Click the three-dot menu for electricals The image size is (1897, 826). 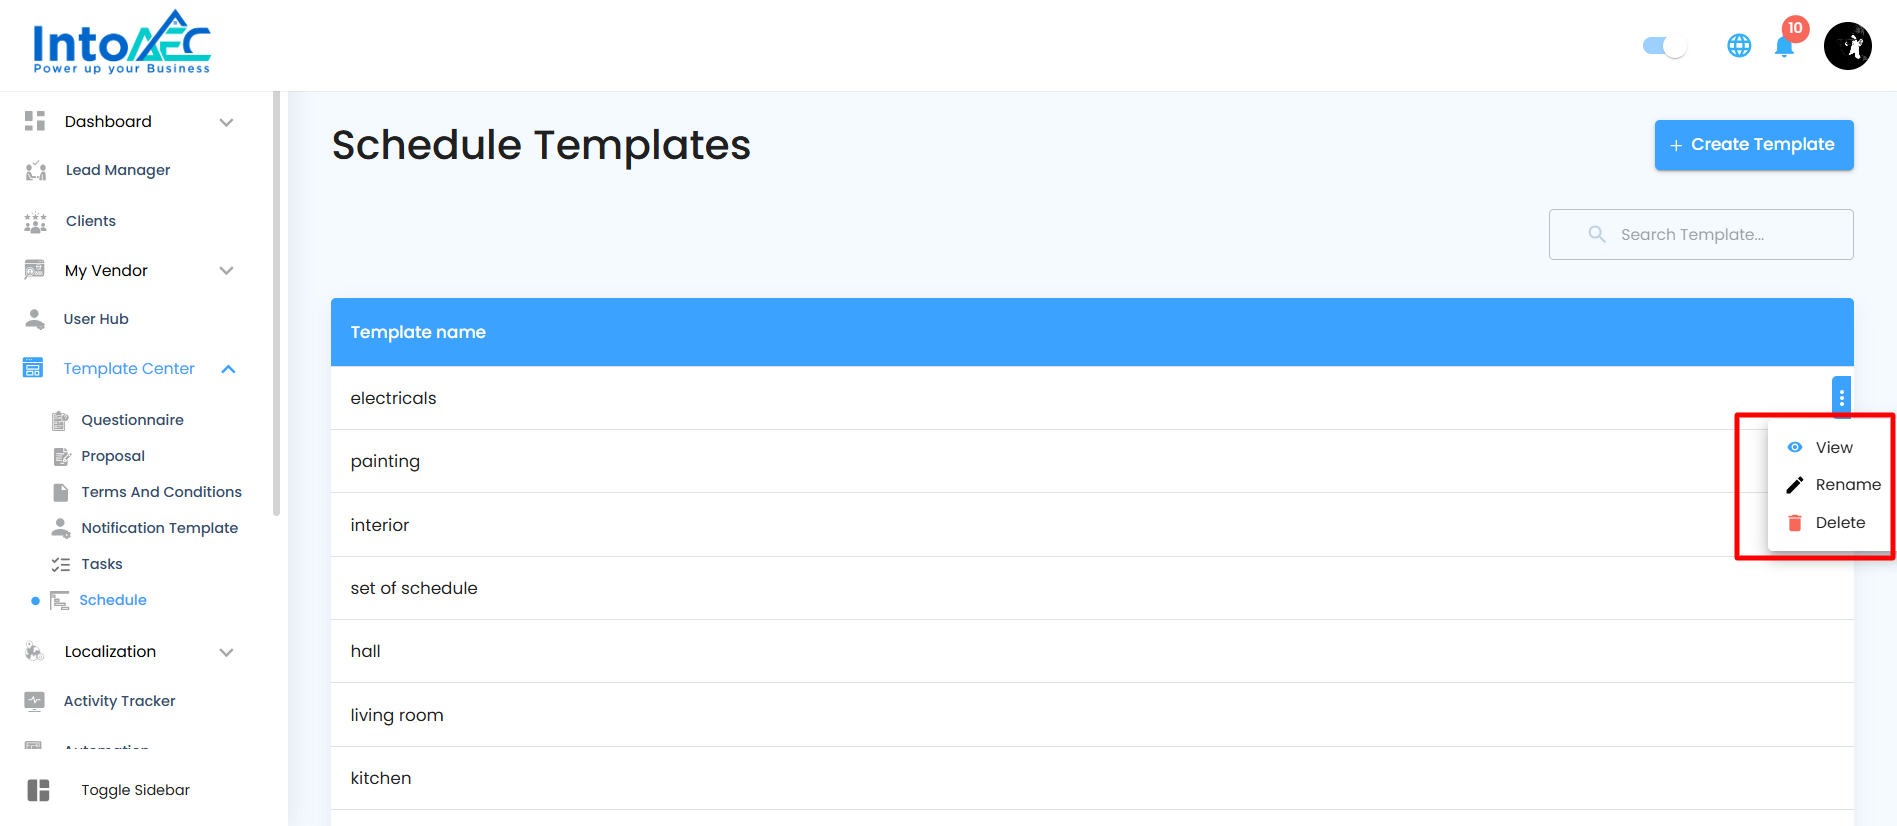point(1841,398)
